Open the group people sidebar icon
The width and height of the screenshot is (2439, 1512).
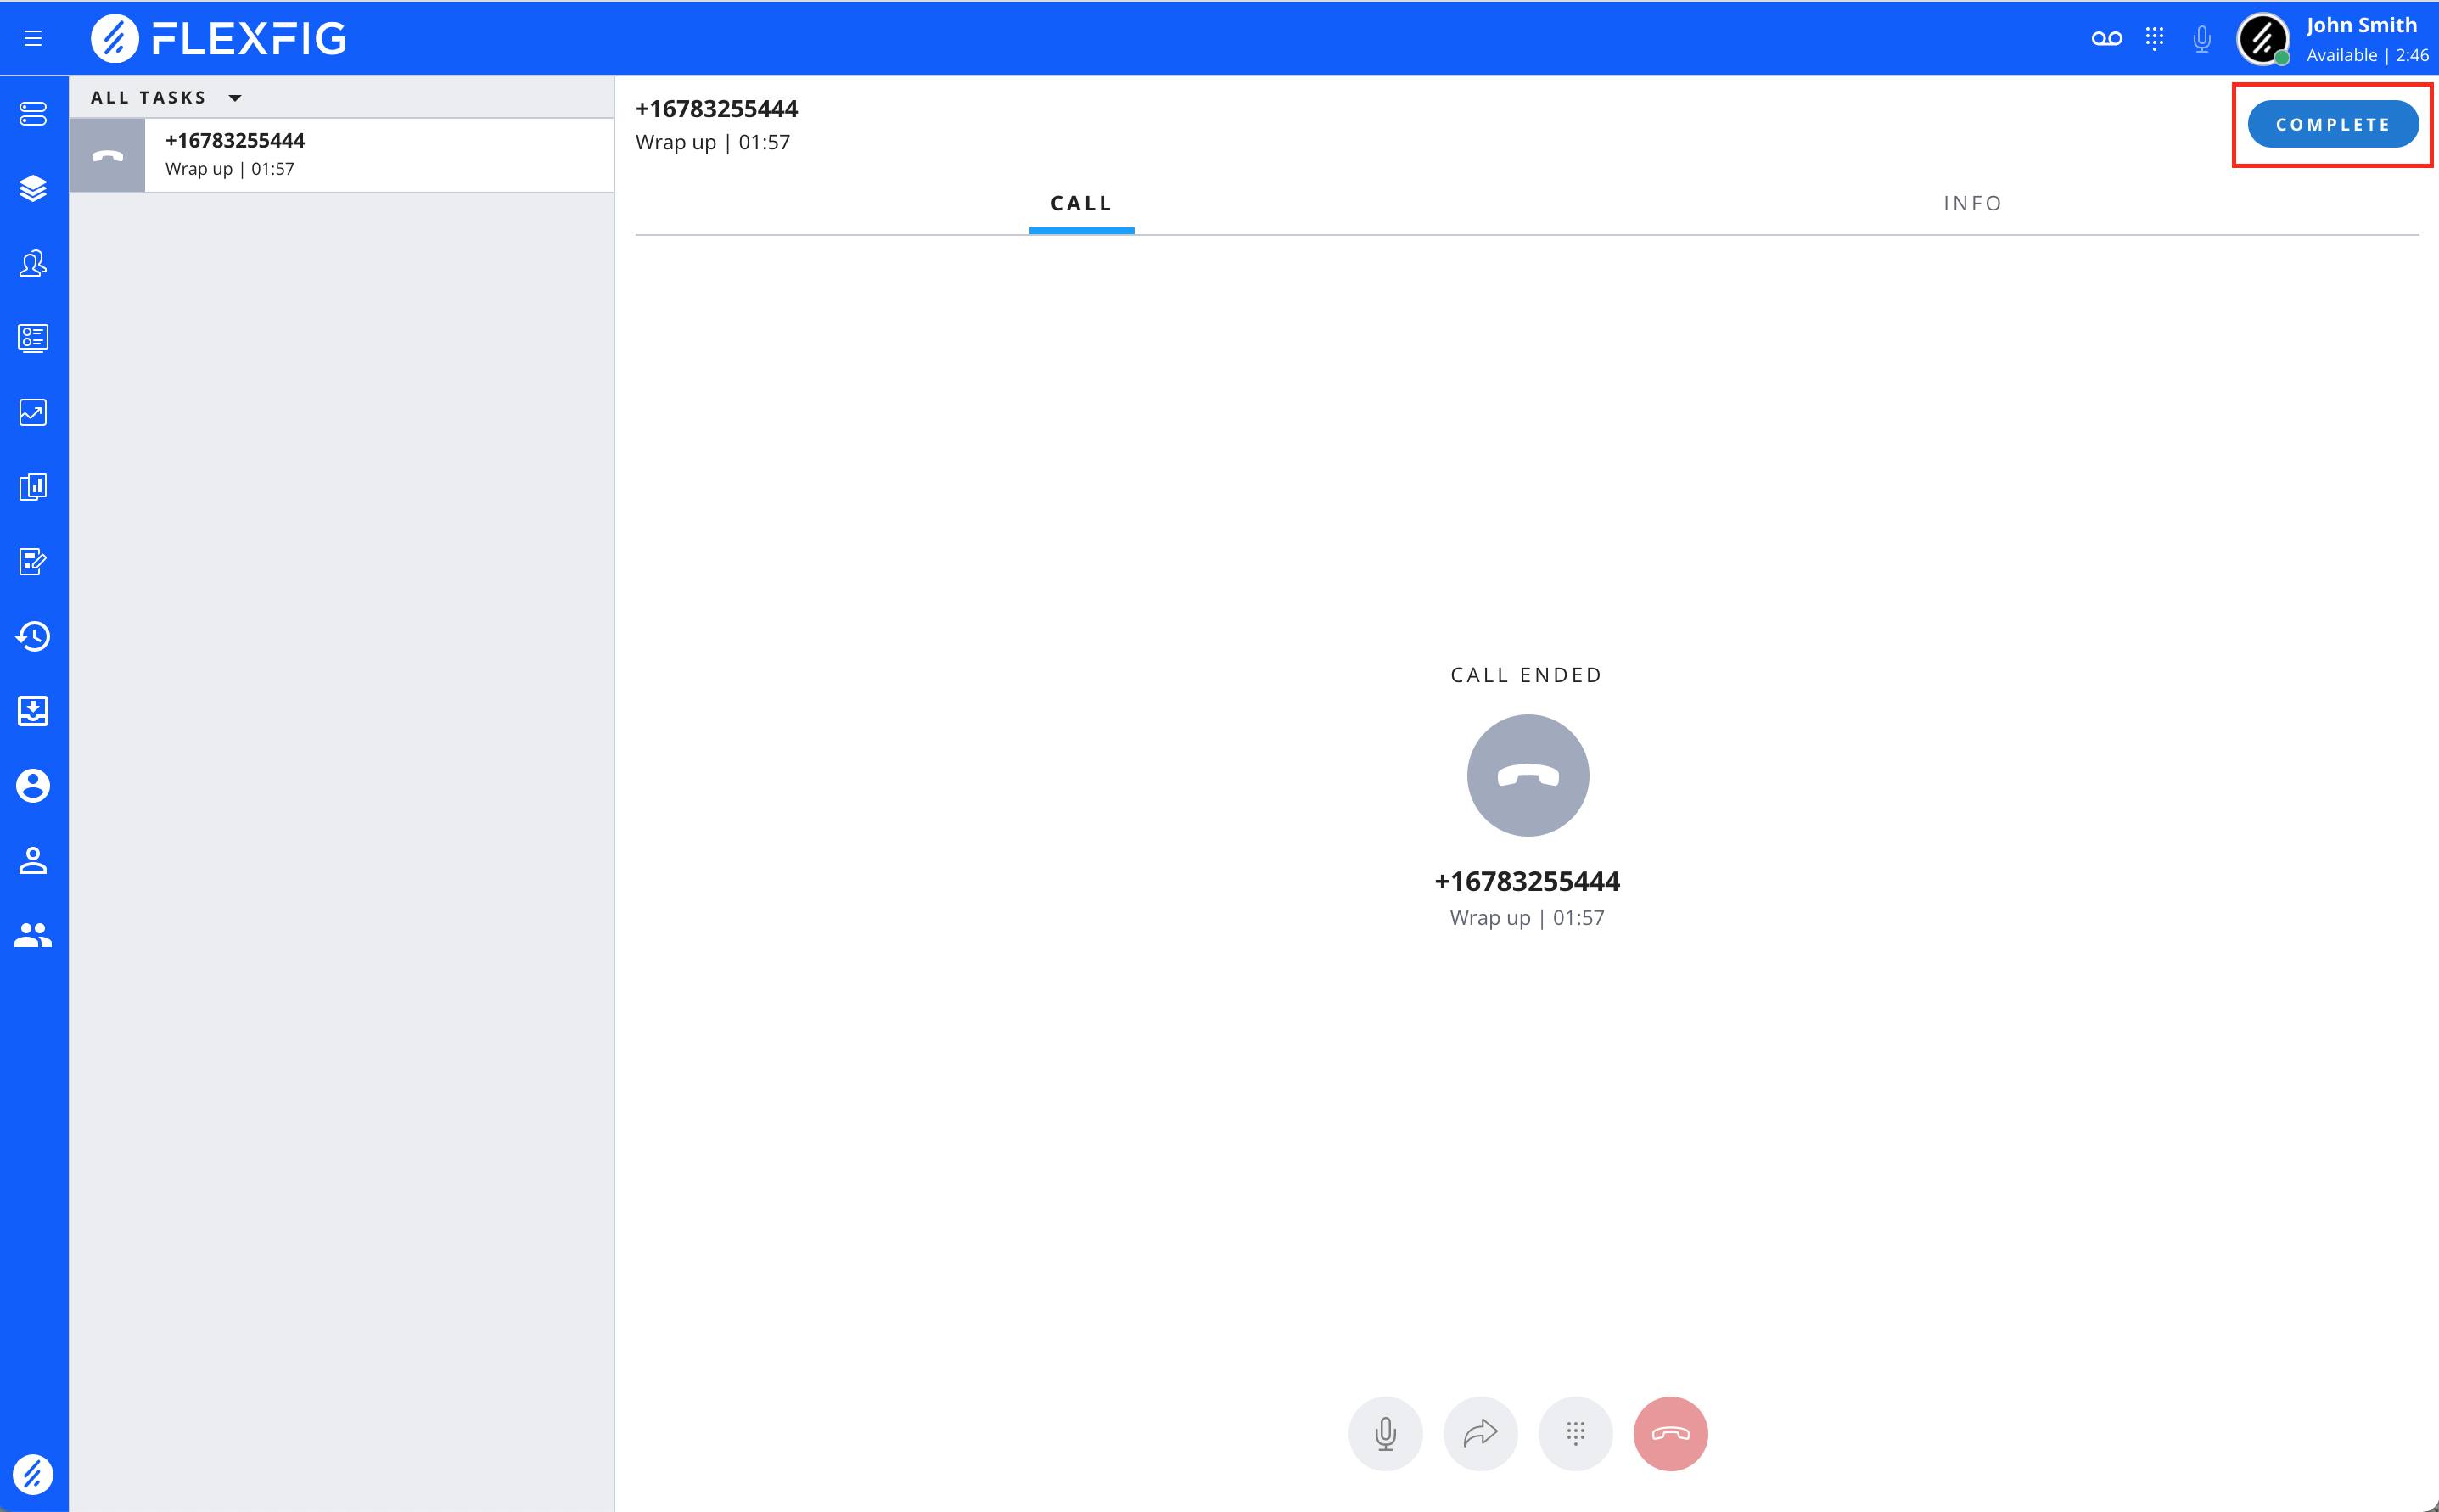tap(33, 935)
